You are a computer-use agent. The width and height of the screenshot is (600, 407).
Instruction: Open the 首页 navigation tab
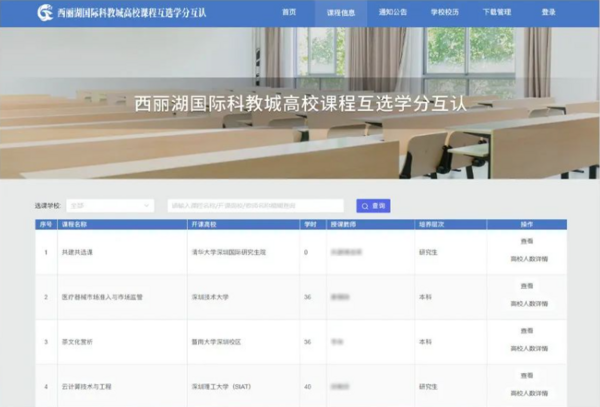tap(289, 12)
